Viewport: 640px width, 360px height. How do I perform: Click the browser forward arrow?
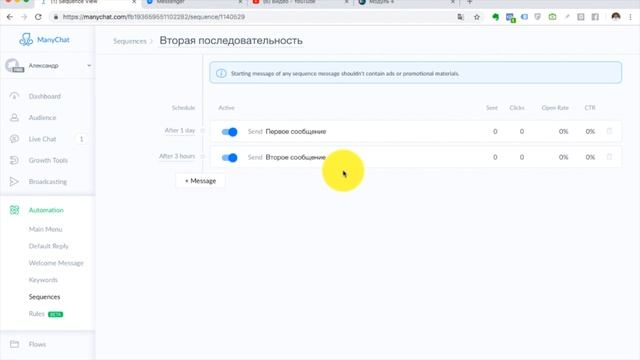tap(24, 17)
